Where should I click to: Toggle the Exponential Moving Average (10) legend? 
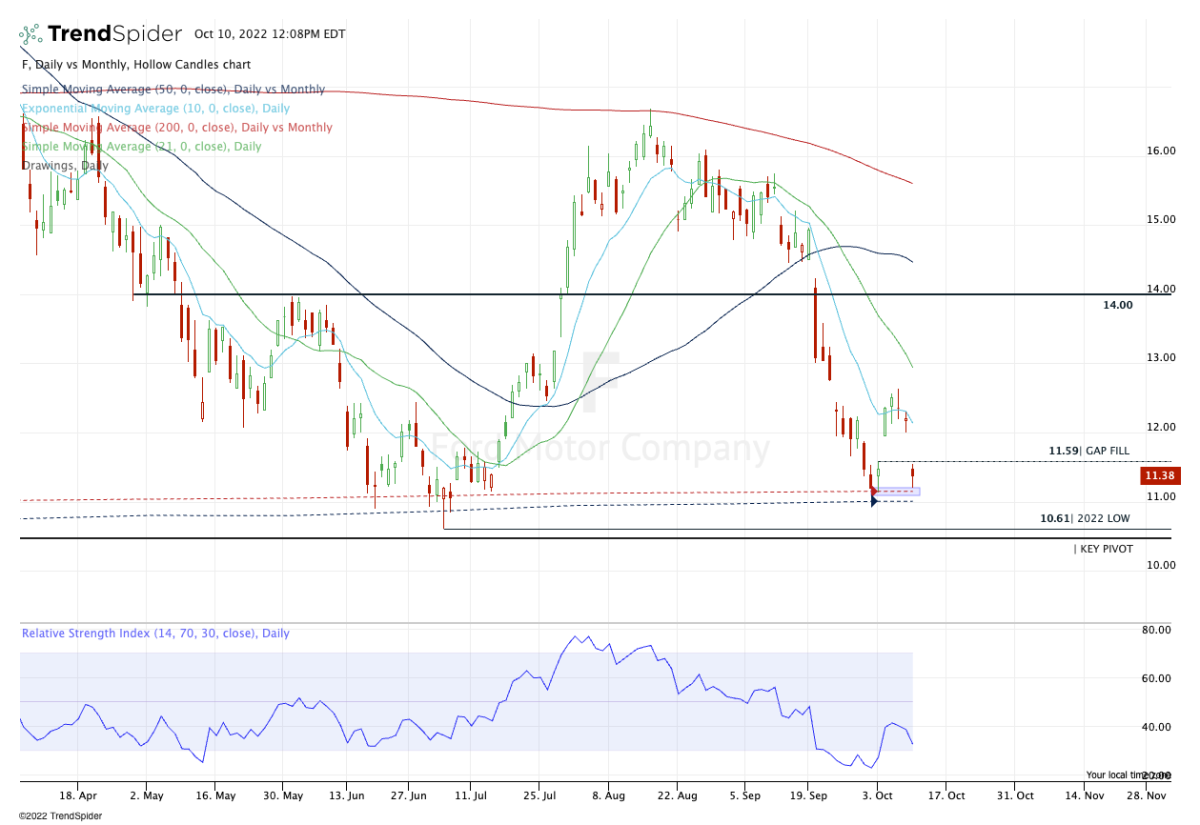click(x=155, y=108)
